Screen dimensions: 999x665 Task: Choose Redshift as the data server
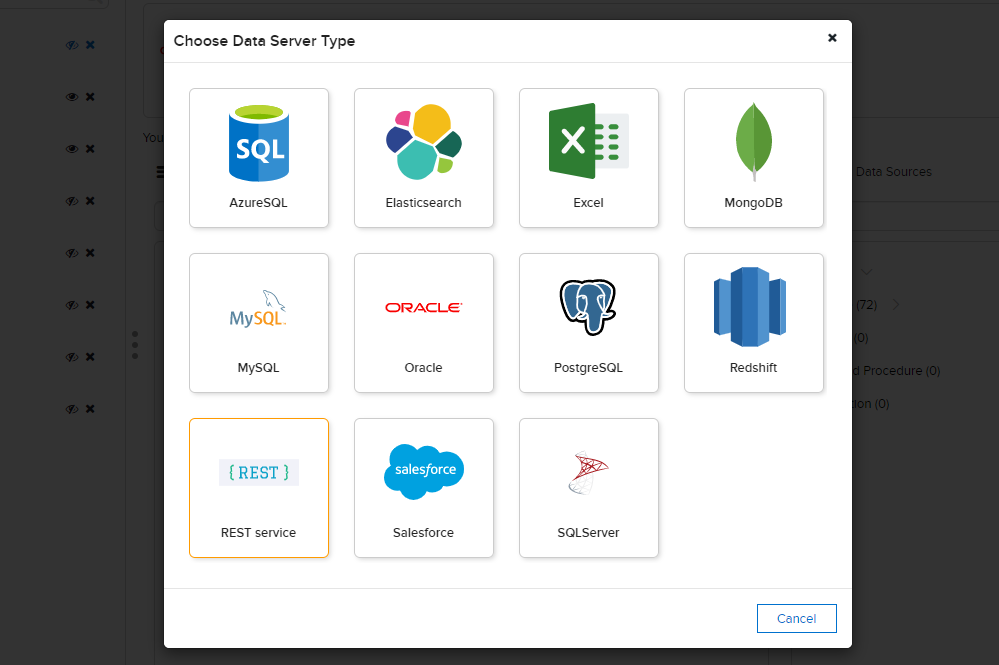click(x=754, y=323)
